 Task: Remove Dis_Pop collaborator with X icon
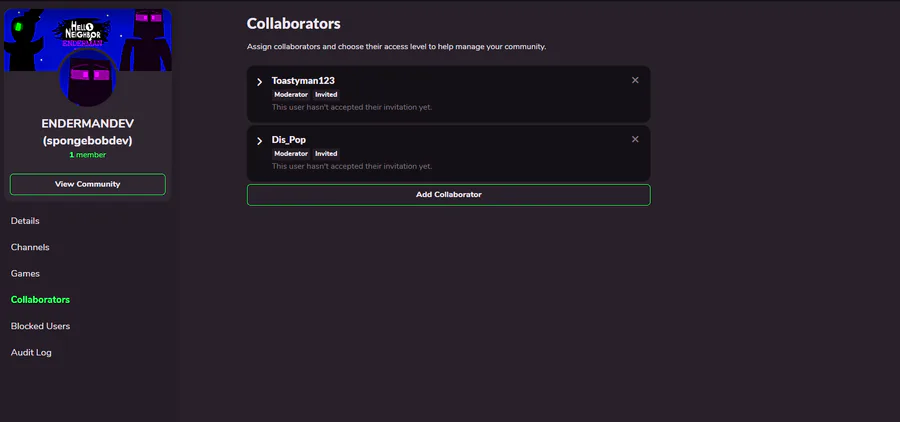(635, 139)
